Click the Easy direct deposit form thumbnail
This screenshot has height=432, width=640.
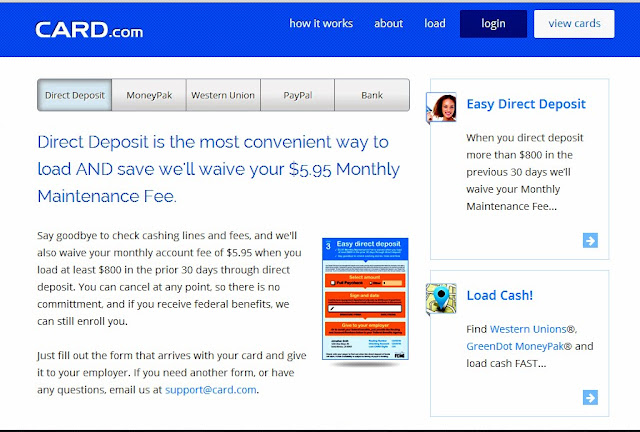point(365,299)
